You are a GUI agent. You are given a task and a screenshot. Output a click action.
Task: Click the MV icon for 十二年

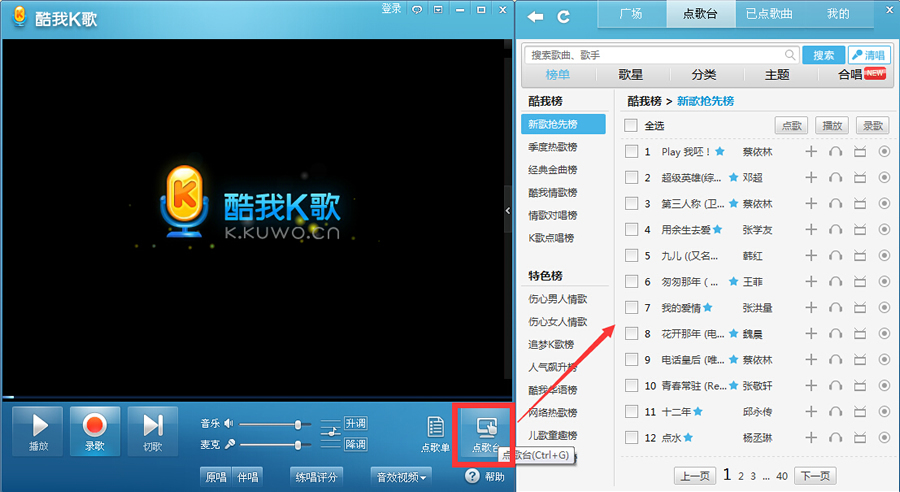click(x=859, y=412)
